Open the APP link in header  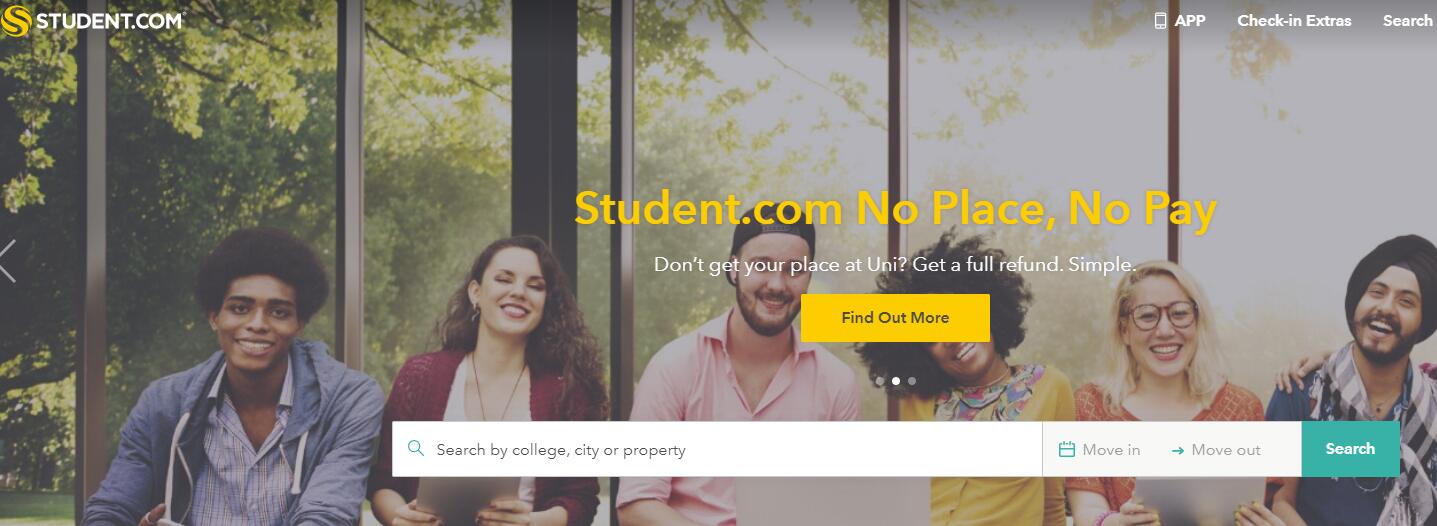tap(1190, 20)
